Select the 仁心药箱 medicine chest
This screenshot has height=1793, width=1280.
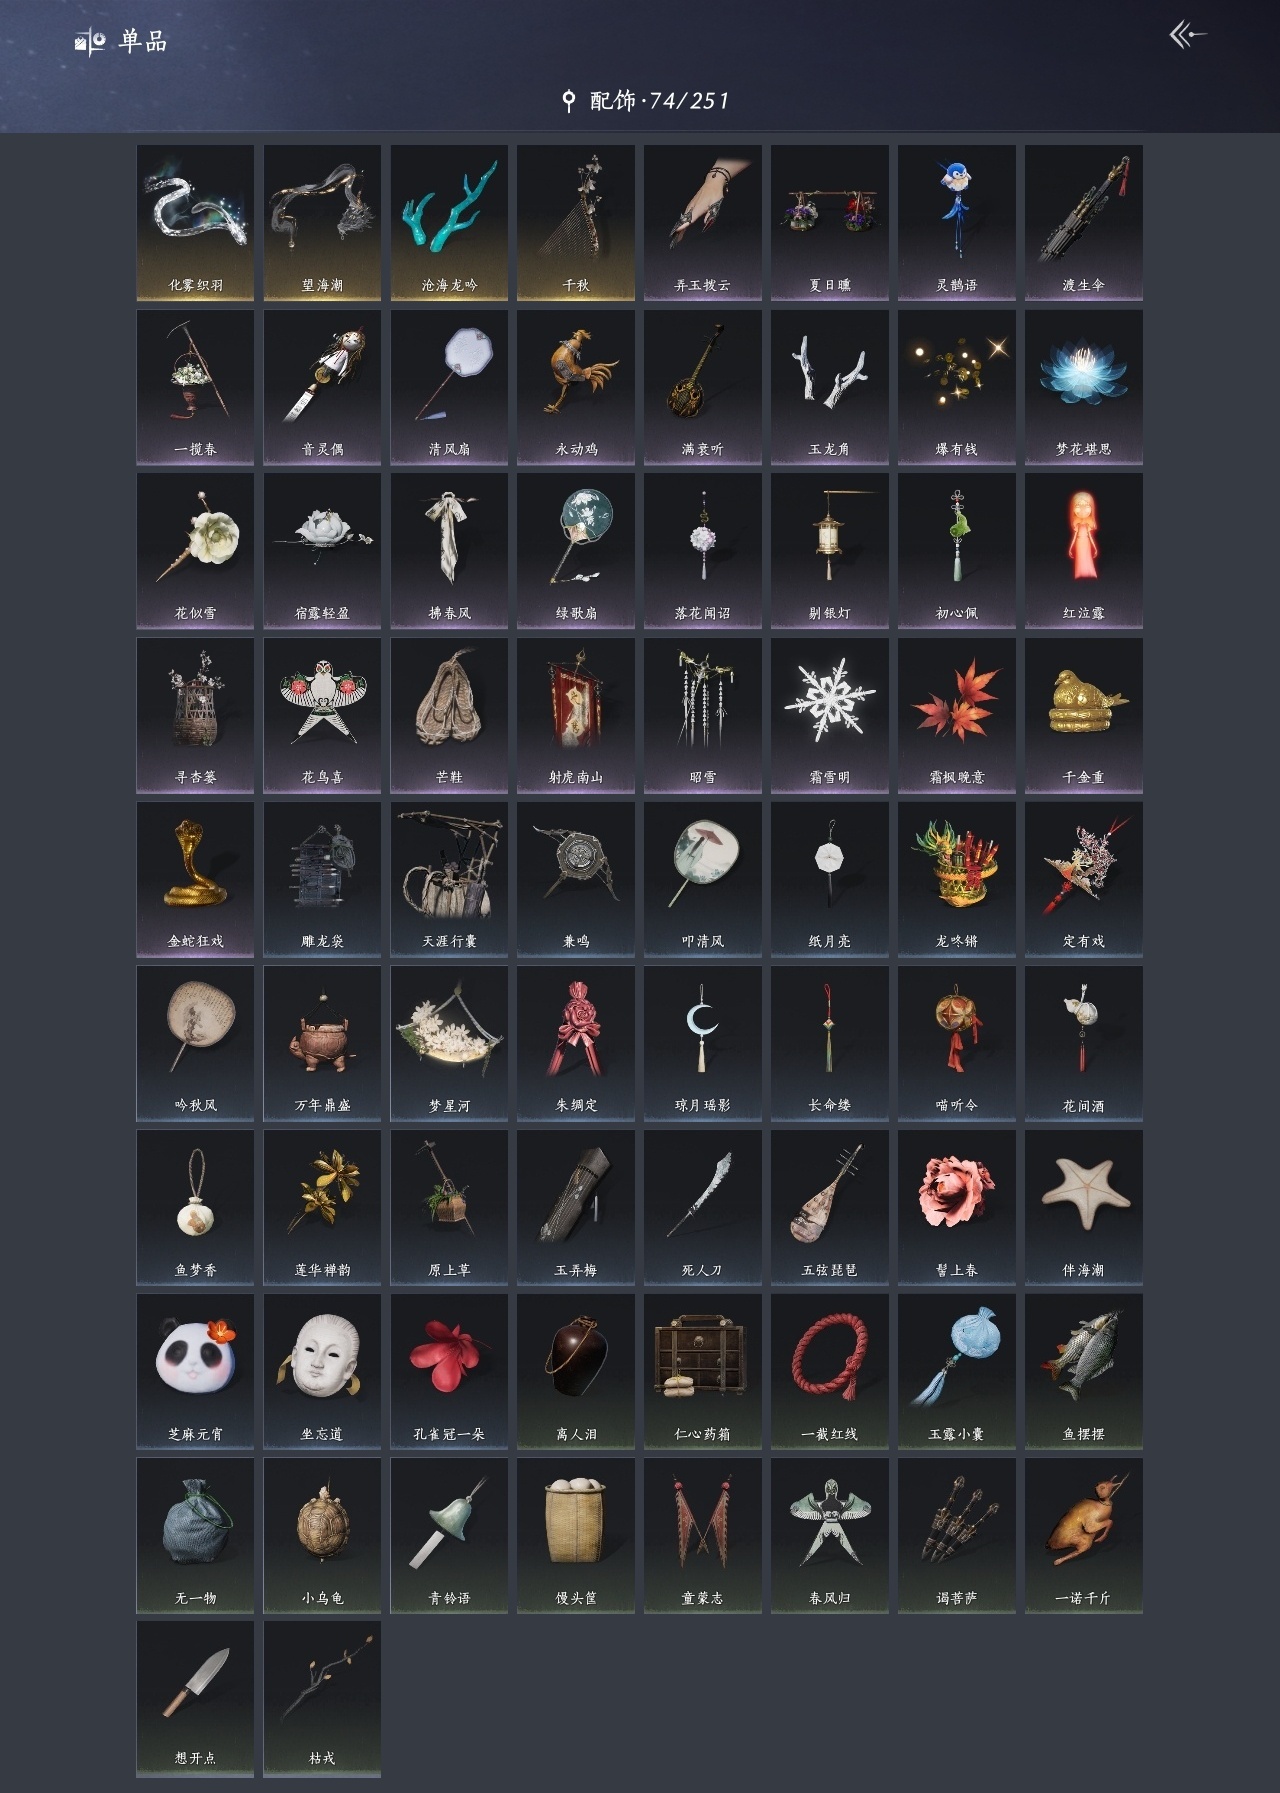(702, 1372)
